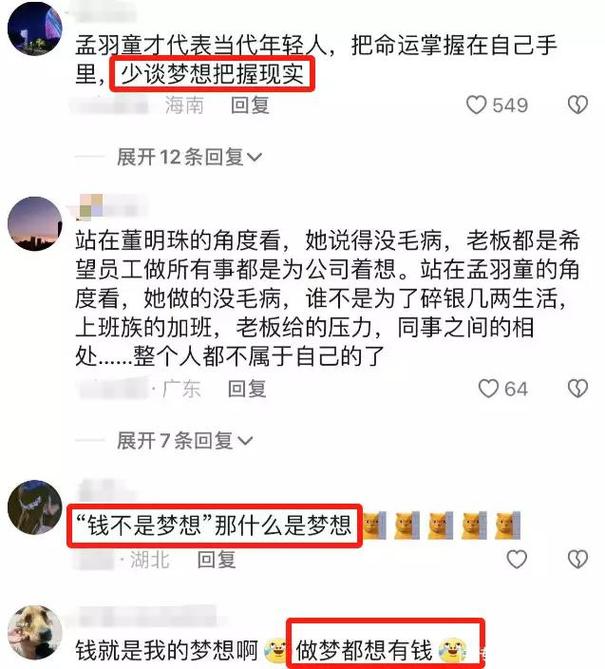
Task: Tap broken heart on the 广东 comment
Action: click(578, 389)
